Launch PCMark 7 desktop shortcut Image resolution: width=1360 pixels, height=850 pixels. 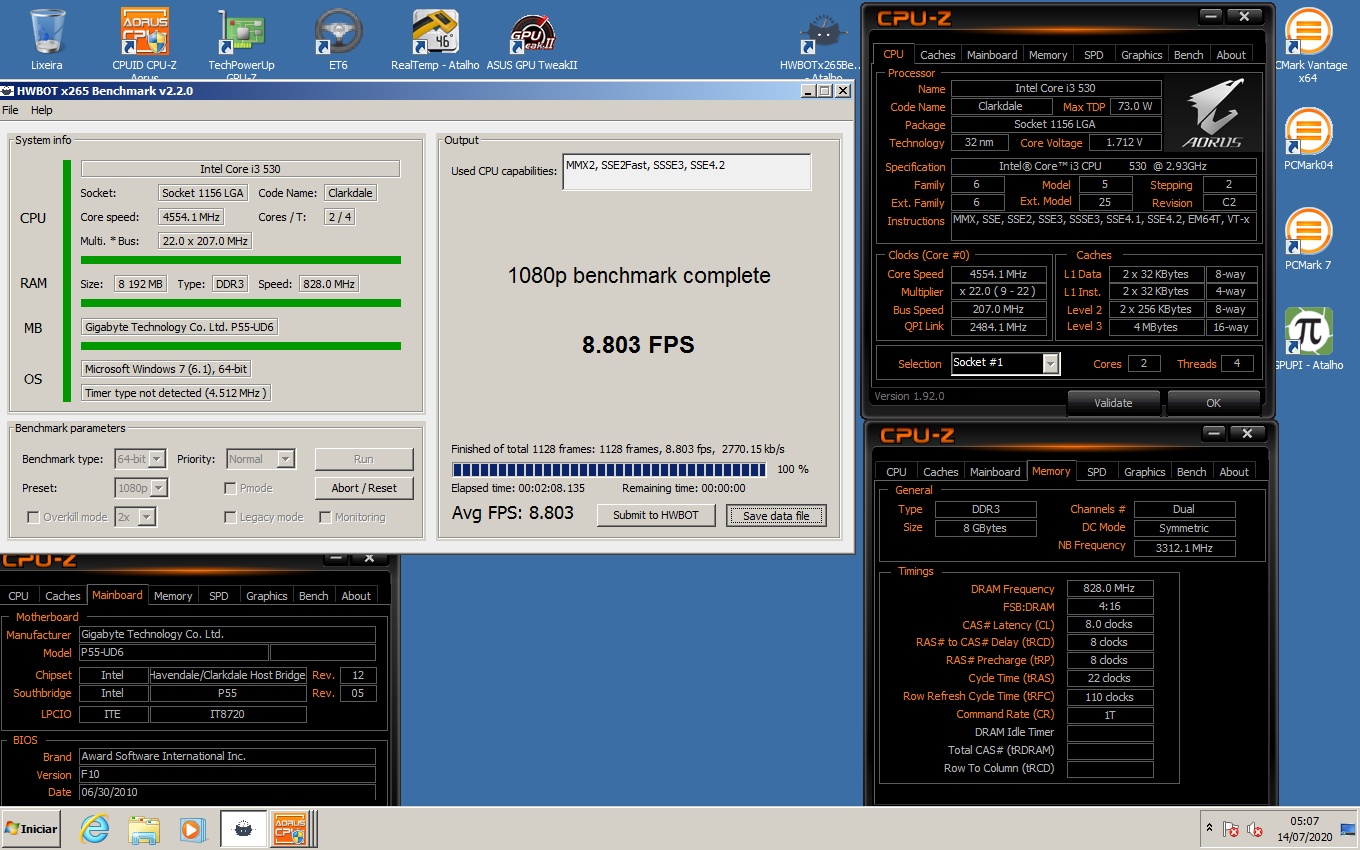click(x=1308, y=239)
